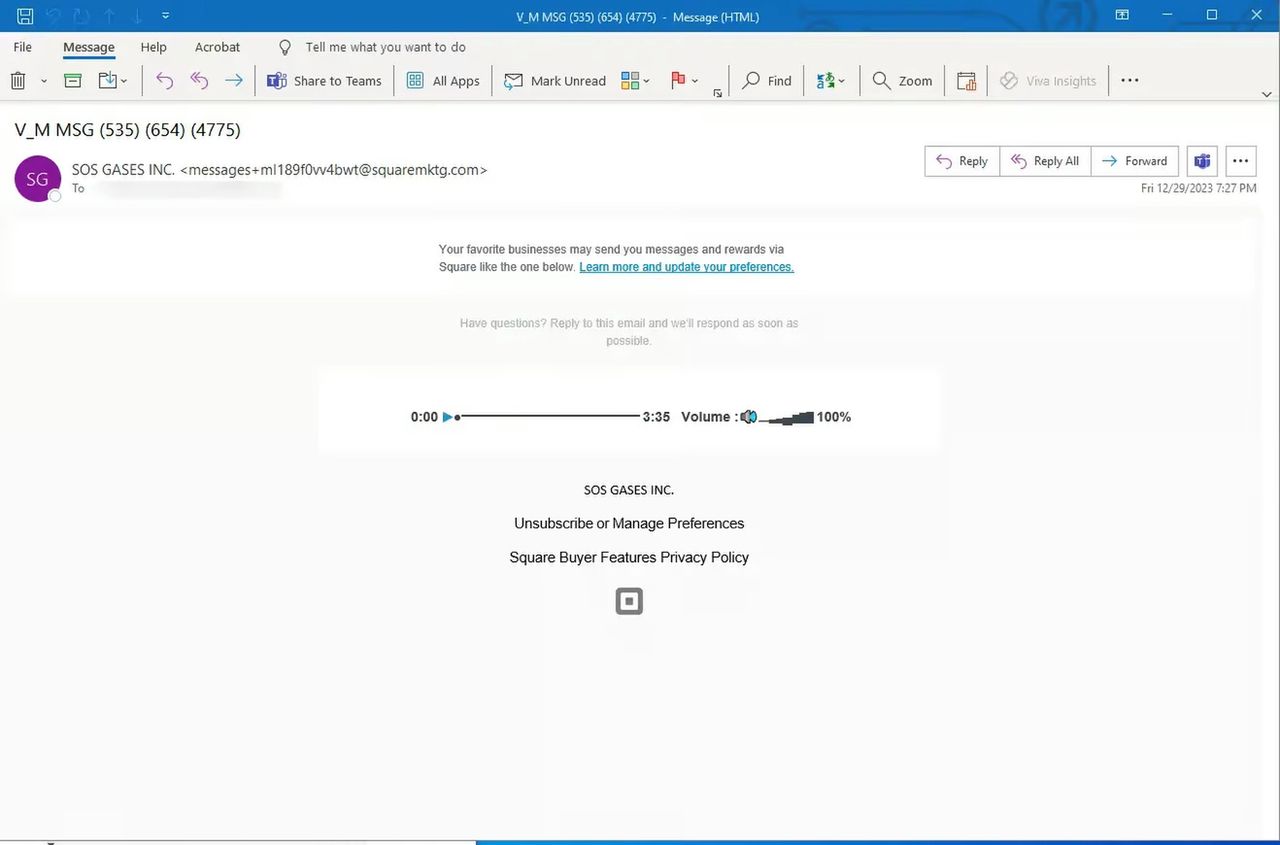1280x845 pixels.
Task: Share message to Teams
Action: click(x=324, y=81)
